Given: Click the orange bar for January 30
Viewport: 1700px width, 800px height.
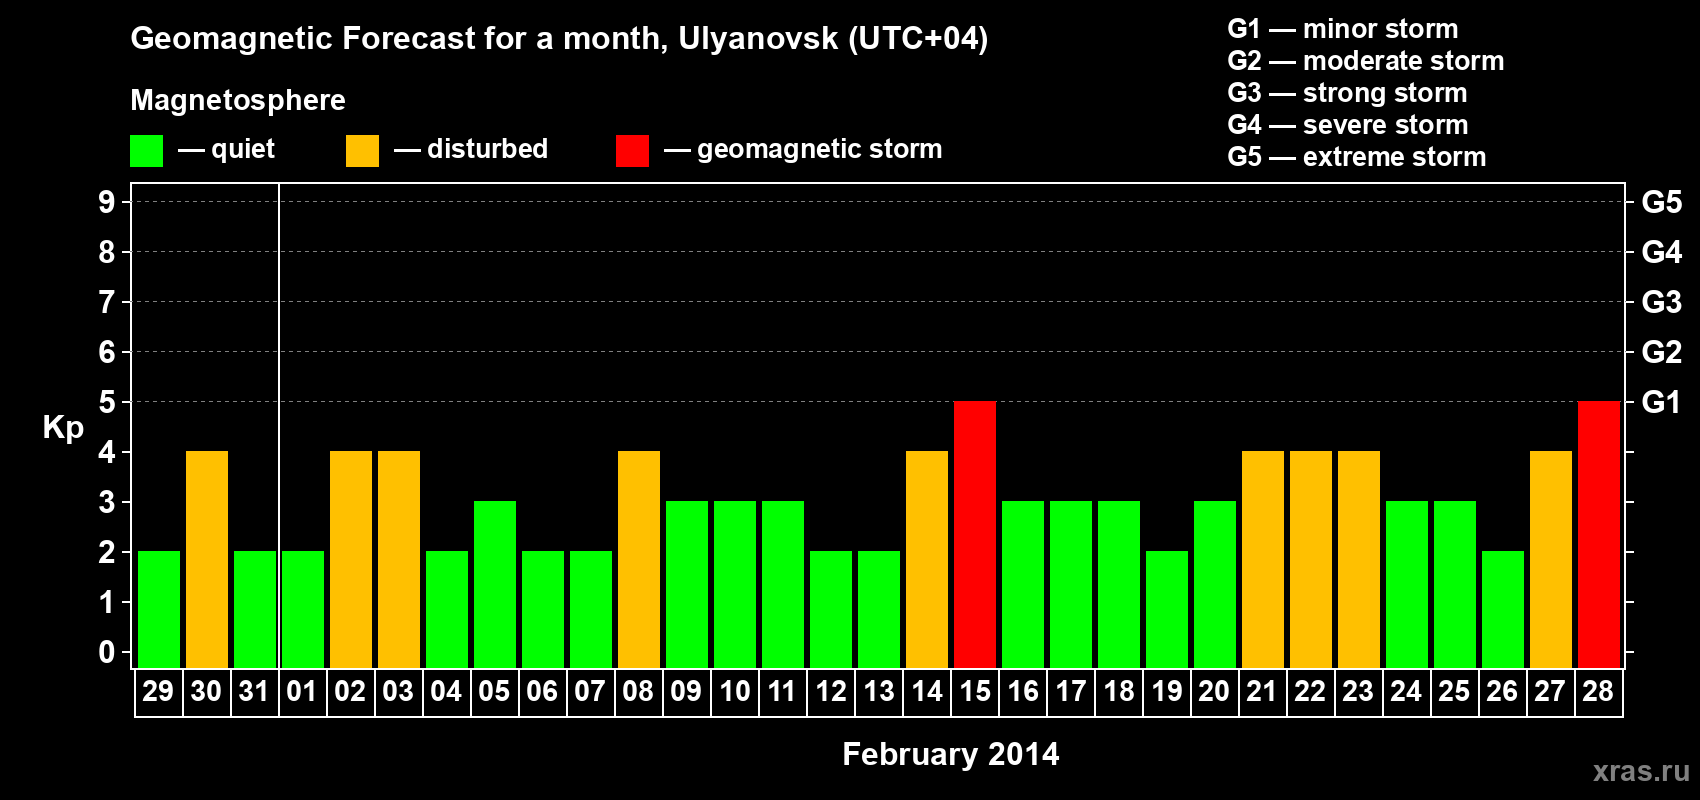Looking at the screenshot, I should pos(207,559).
